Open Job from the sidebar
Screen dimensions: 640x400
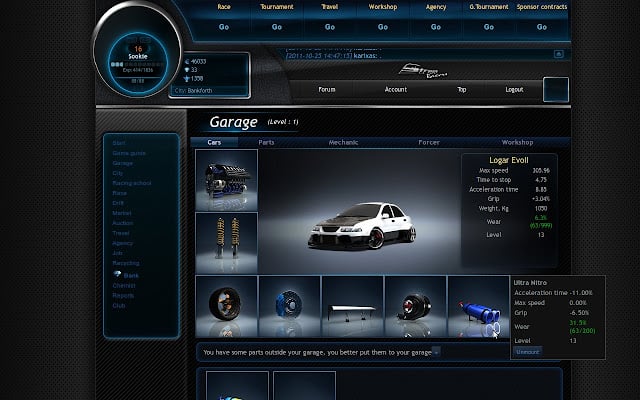point(117,253)
